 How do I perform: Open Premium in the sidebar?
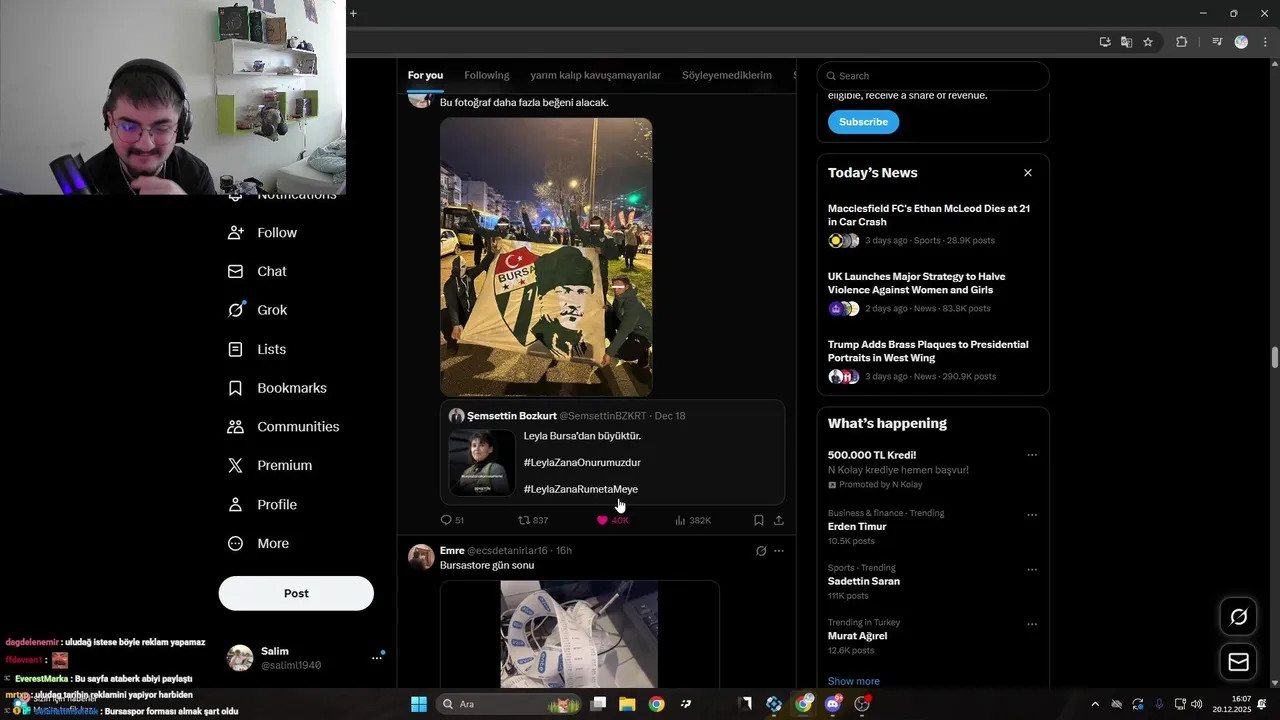click(x=270, y=465)
